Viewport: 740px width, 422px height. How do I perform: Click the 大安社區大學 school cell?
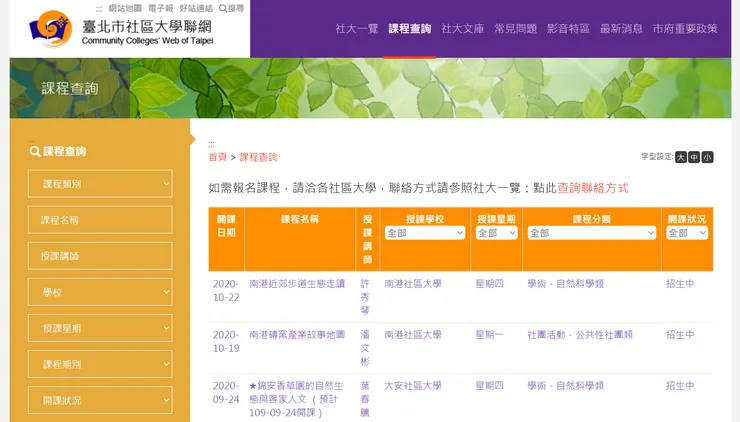coord(413,386)
